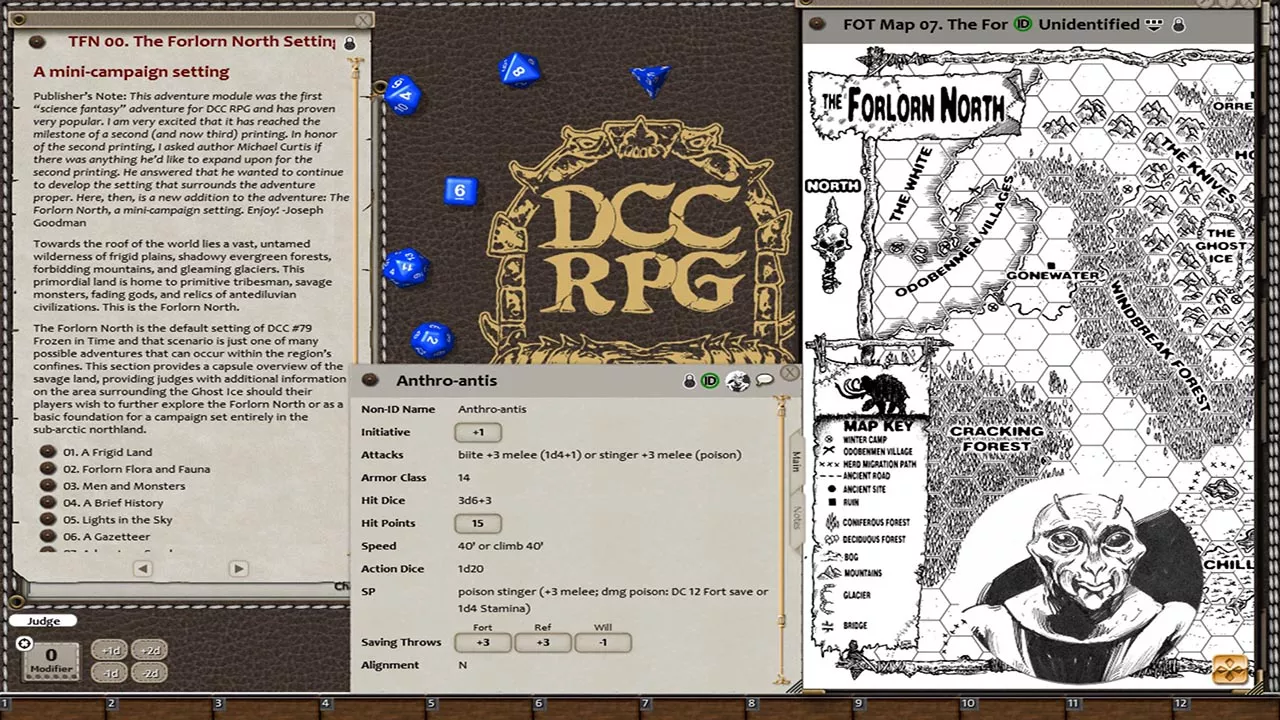Pick the blue d8 die
This screenshot has width=1280, height=720.
point(518,70)
